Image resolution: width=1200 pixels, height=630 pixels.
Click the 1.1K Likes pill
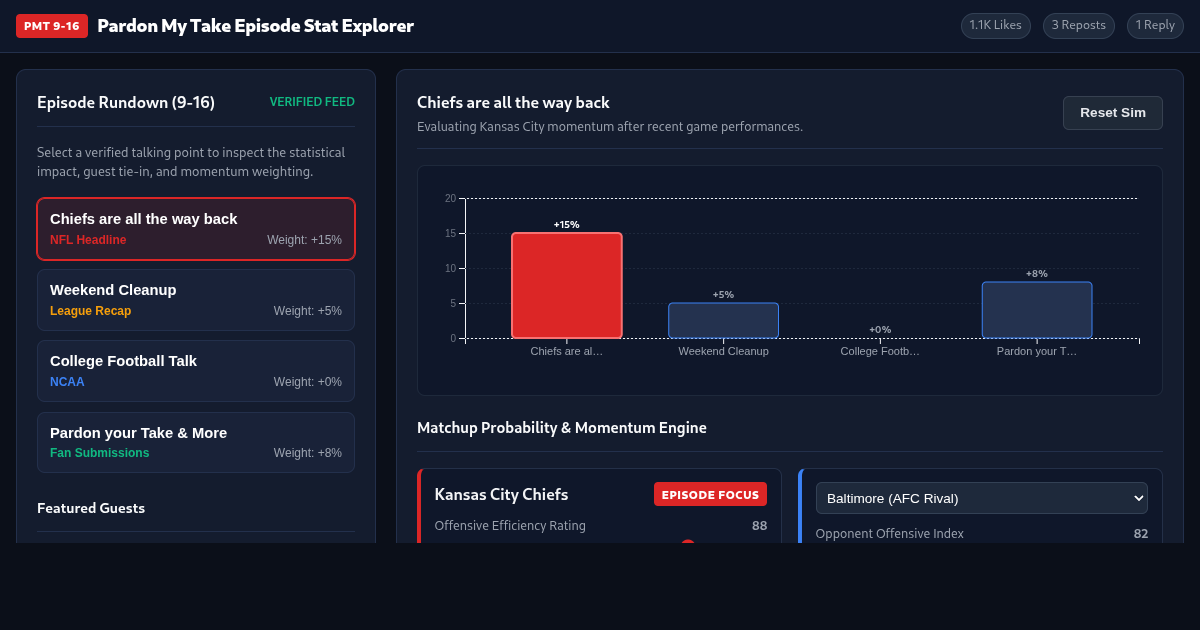995,26
